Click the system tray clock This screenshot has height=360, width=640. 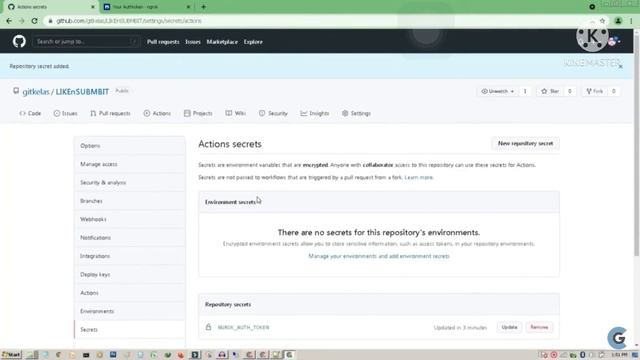(619, 355)
